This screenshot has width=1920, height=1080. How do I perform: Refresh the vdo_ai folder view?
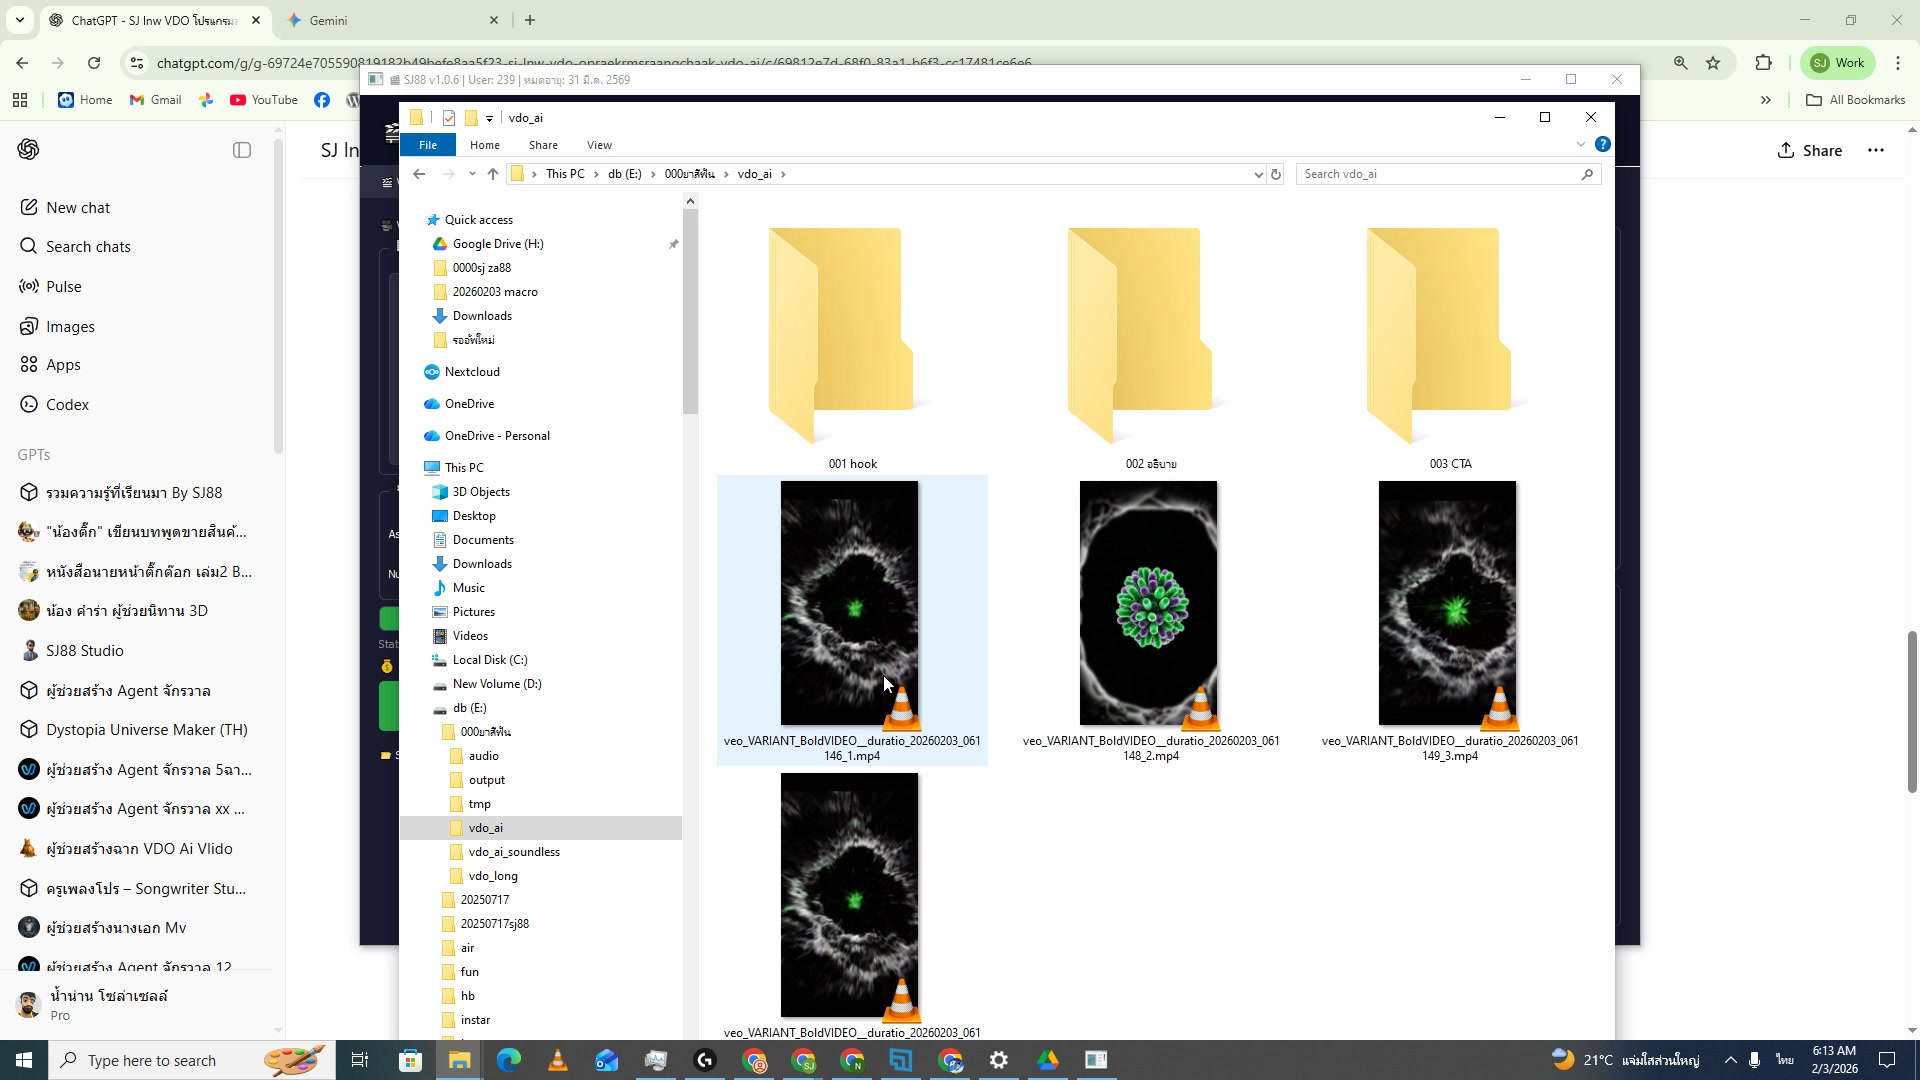[1275, 173]
